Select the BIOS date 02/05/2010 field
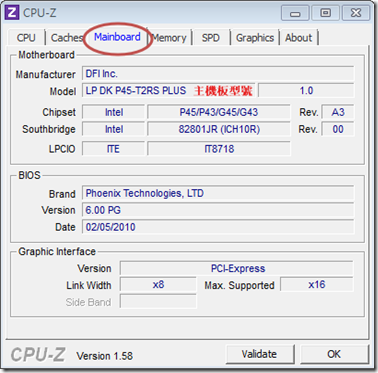378x373 pixels. point(218,227)
